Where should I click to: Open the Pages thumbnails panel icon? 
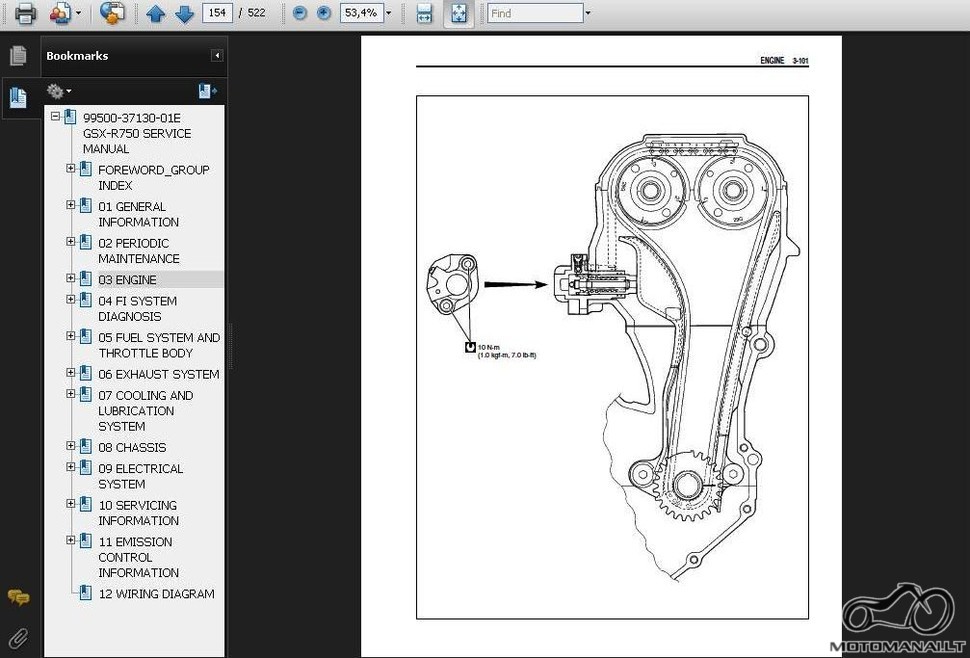pyautogui.click(x=18, y=56)
